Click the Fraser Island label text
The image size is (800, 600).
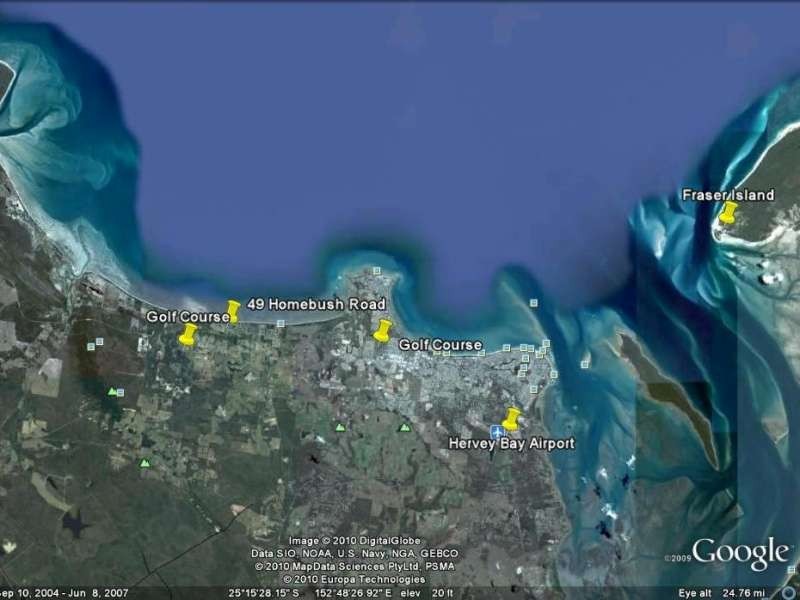coord(731,192)
